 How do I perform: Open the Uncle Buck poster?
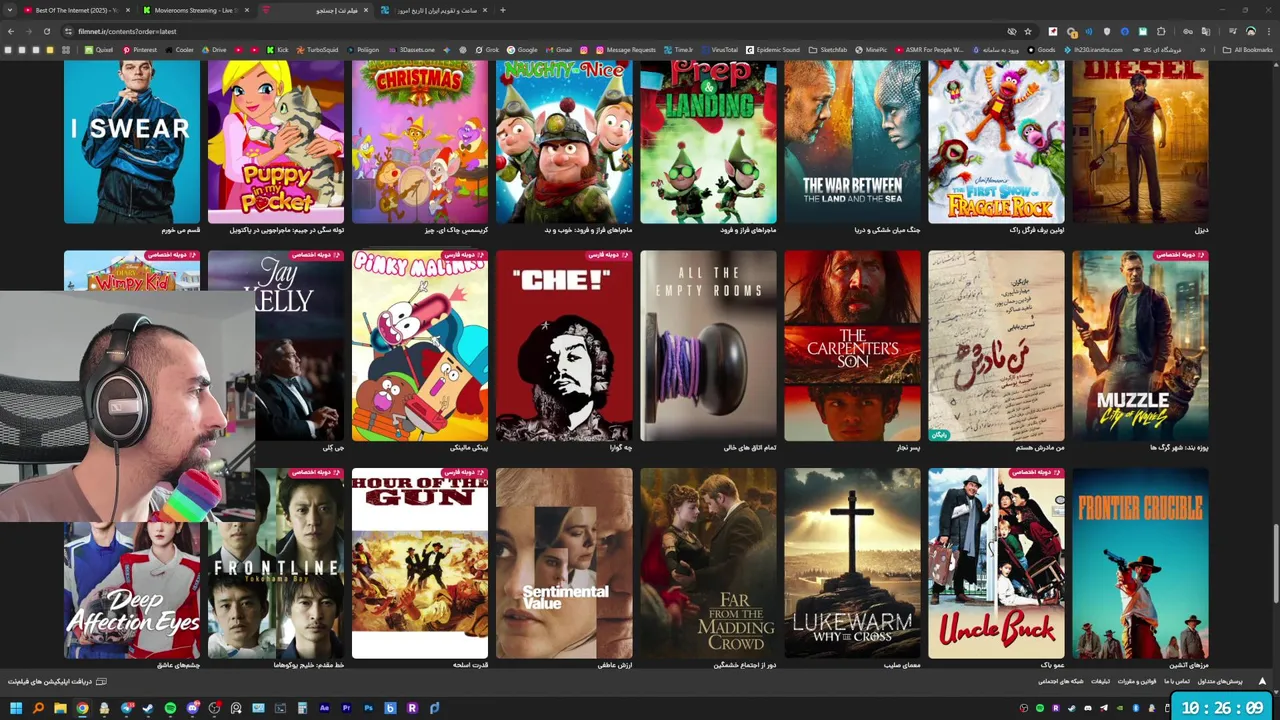pyautogui.click(x=996, y=564)
